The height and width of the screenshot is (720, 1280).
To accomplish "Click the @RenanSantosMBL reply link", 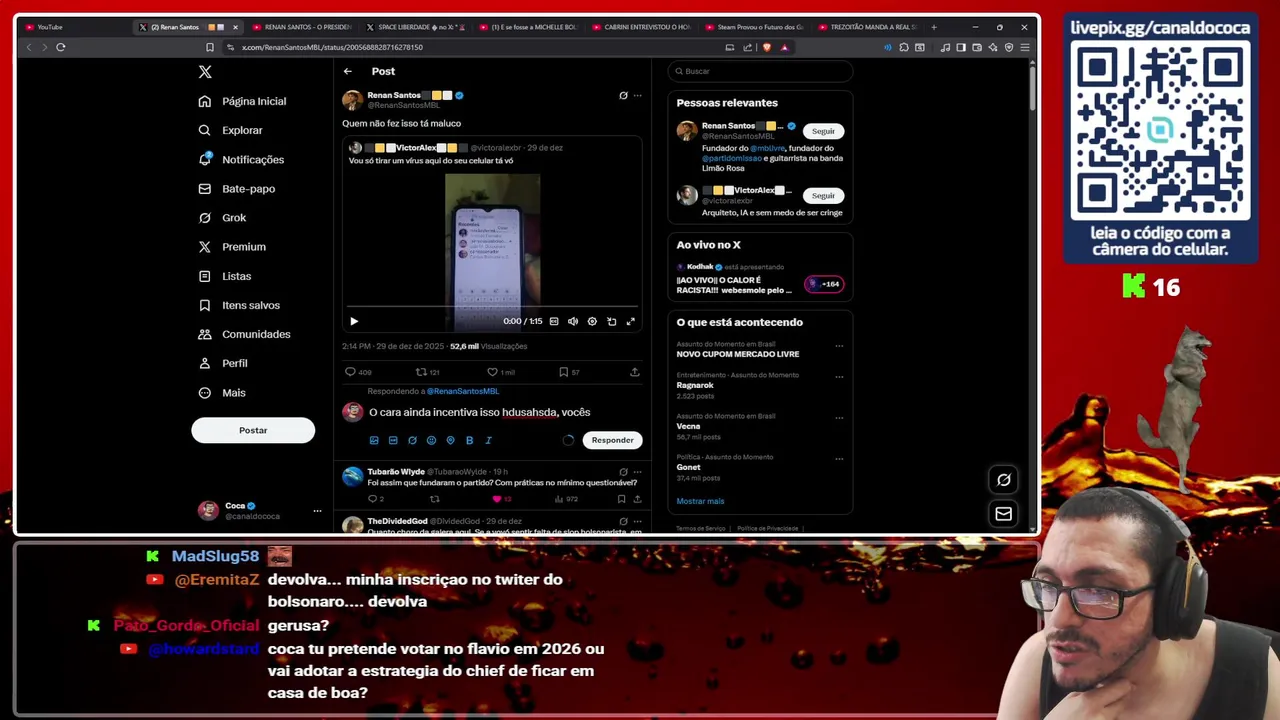I will tap(463, 391).
